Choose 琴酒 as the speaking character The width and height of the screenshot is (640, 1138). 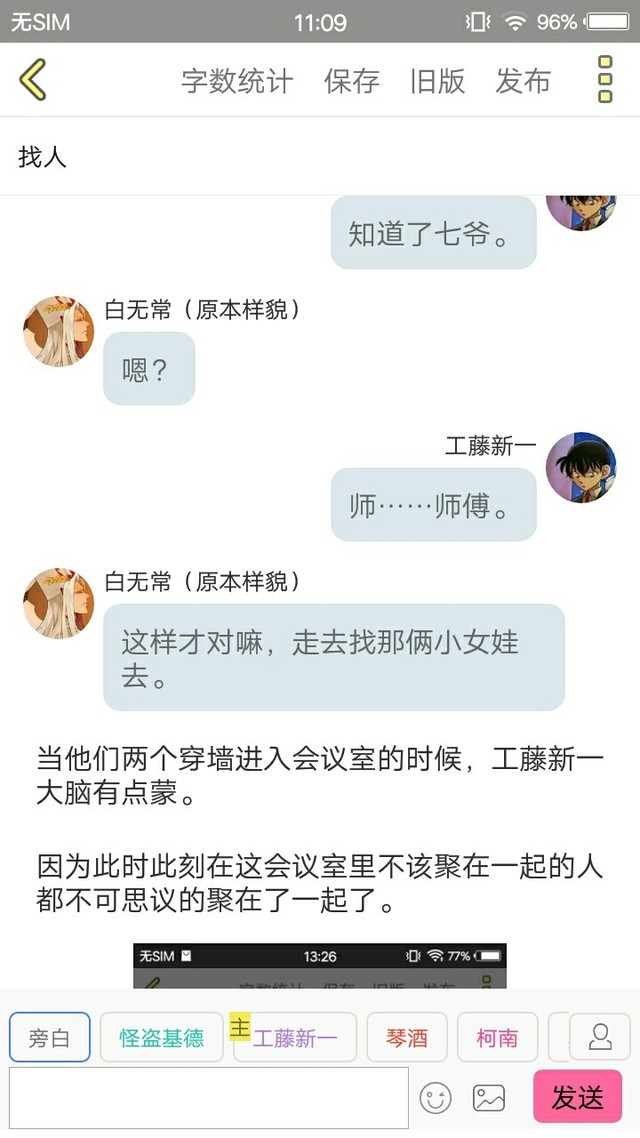click(406, 1037)
